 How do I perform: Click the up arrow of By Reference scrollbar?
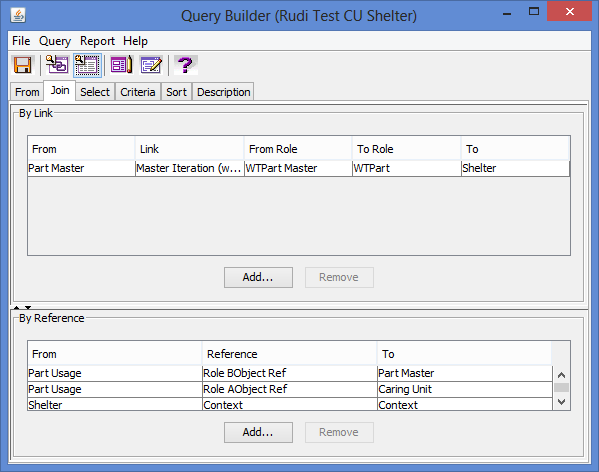pos(562,375)
